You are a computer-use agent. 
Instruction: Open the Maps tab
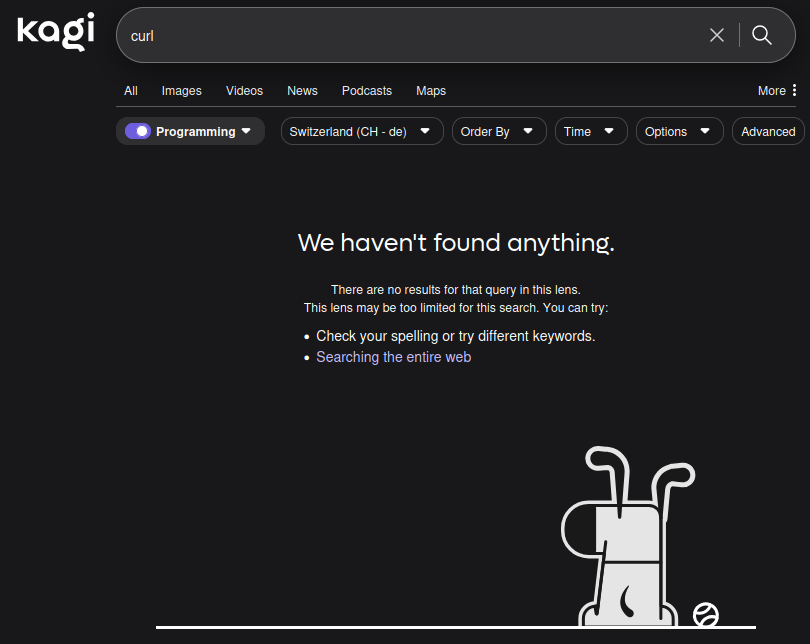(430, 91)
